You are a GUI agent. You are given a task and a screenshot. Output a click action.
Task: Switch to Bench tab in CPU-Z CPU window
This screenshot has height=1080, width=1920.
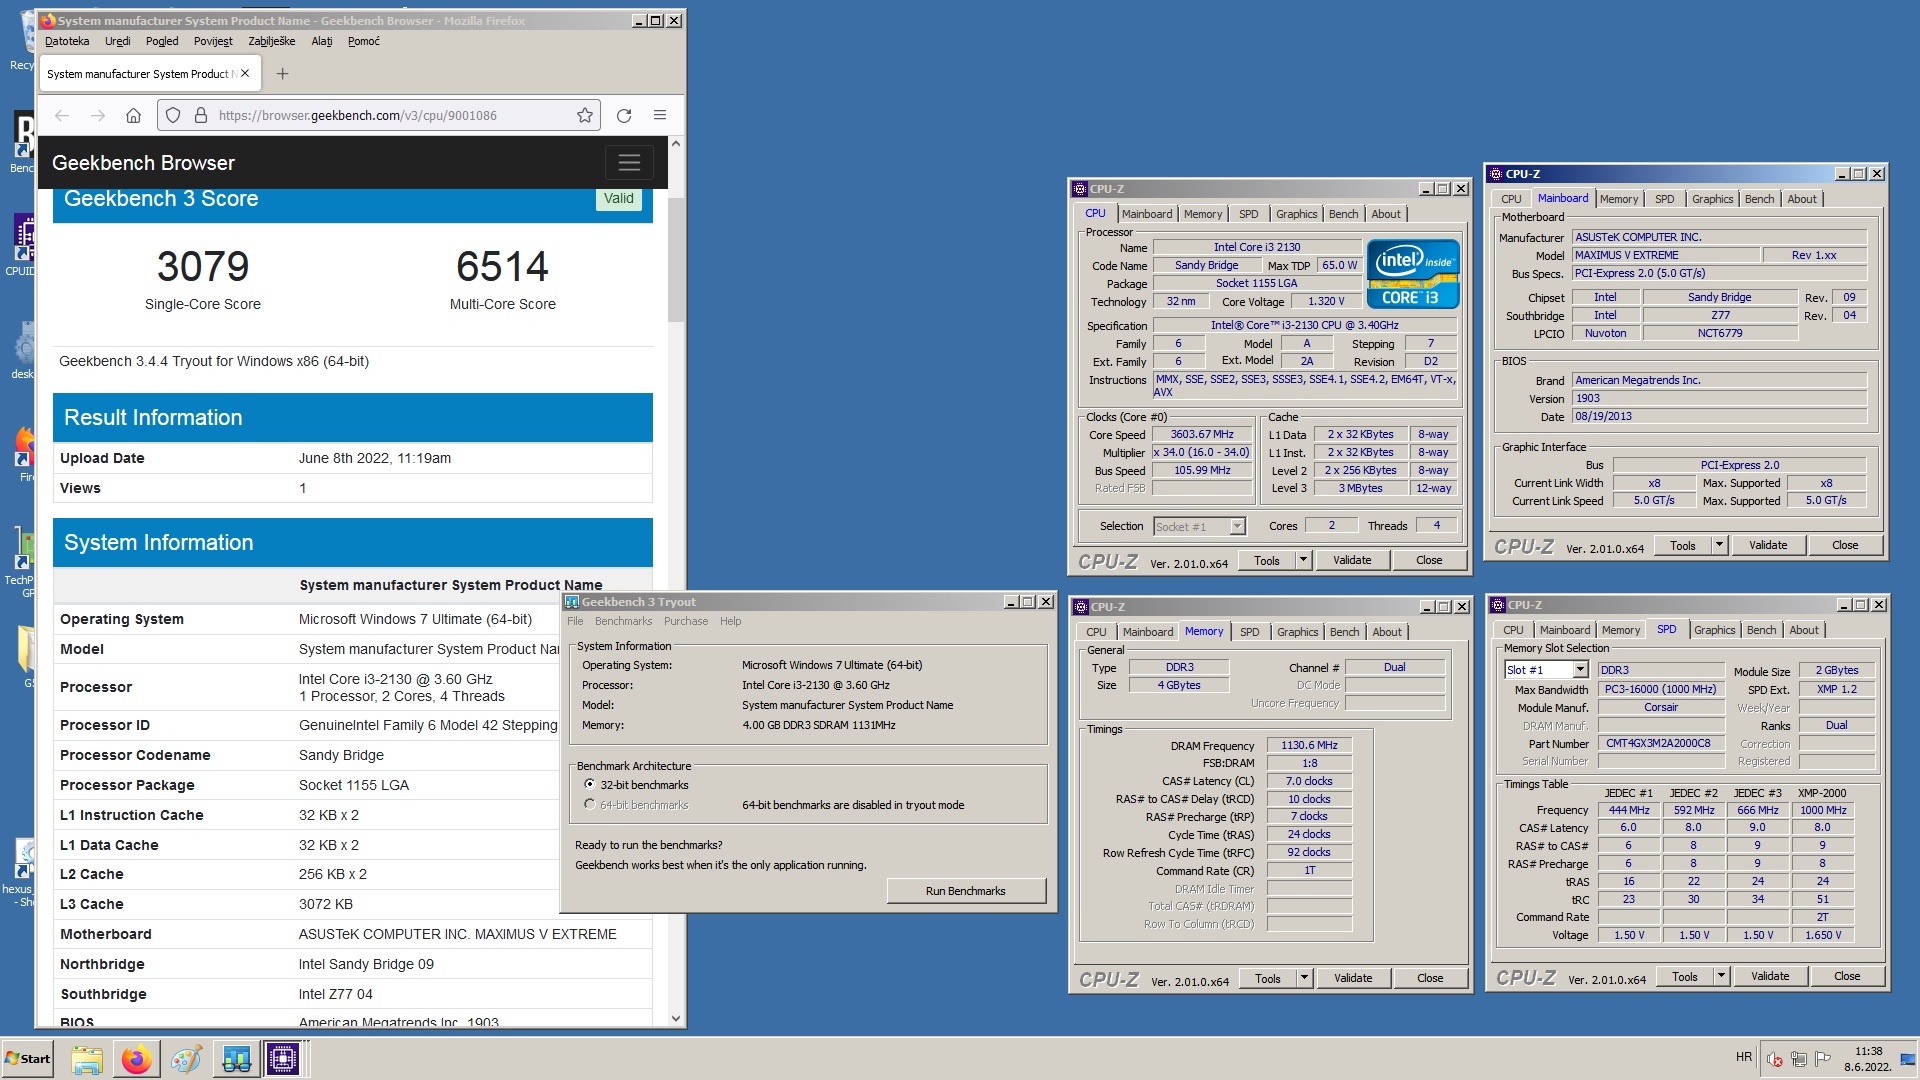pyautogui.click(x=1343, y=214)
